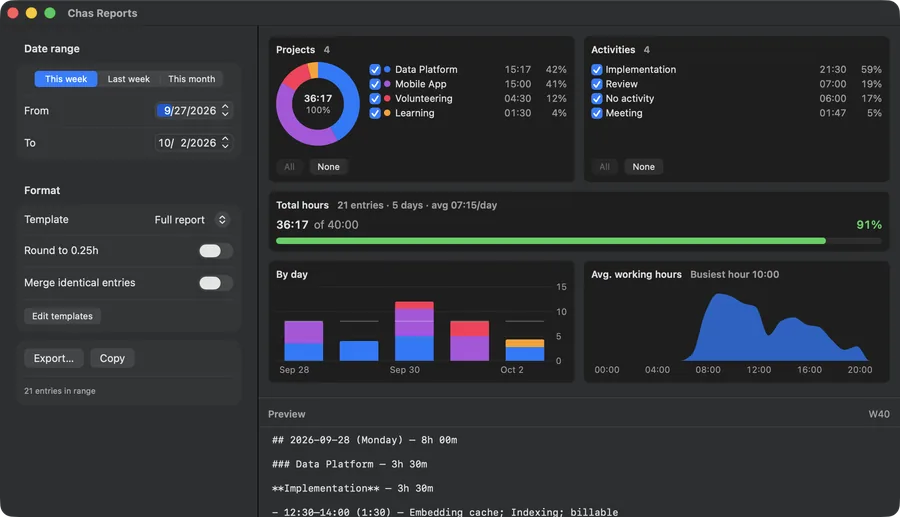Copy the report with Copy button
900x517 pixels.
112,358
